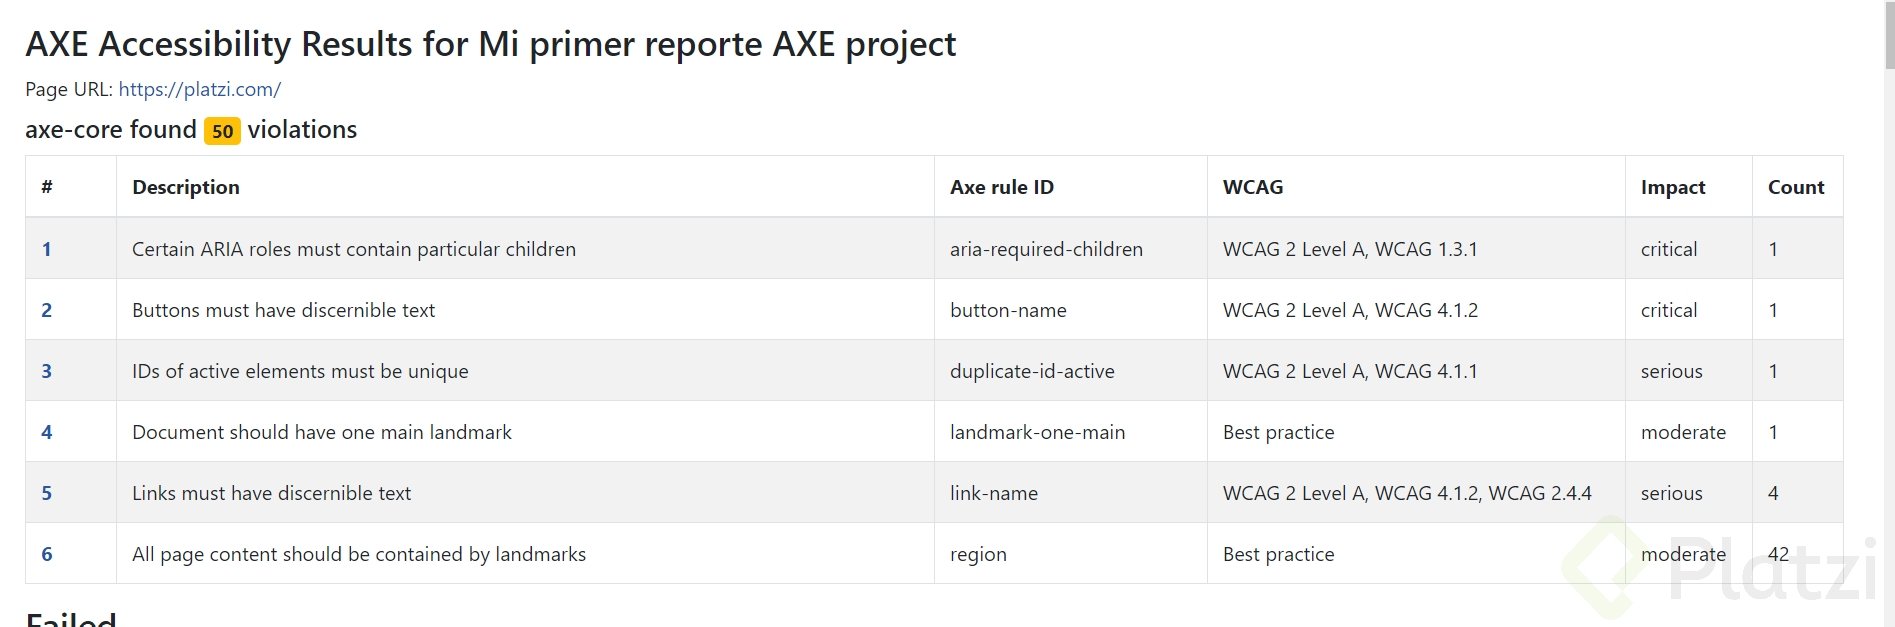Click the button-name rule ID cell
This screenshot has height=627, width=1895.
[x=1008, y=310]
